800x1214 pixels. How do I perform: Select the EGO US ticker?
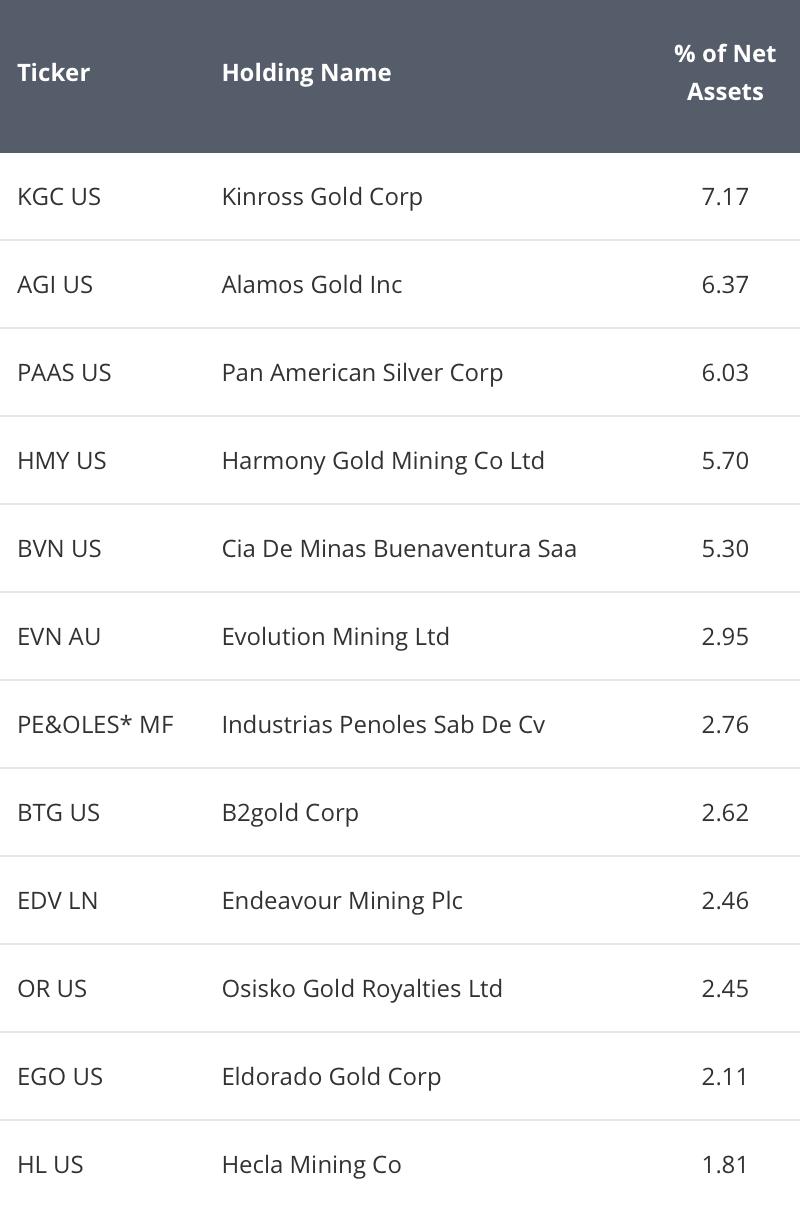pyautogui.click(x=60, y=1077)
